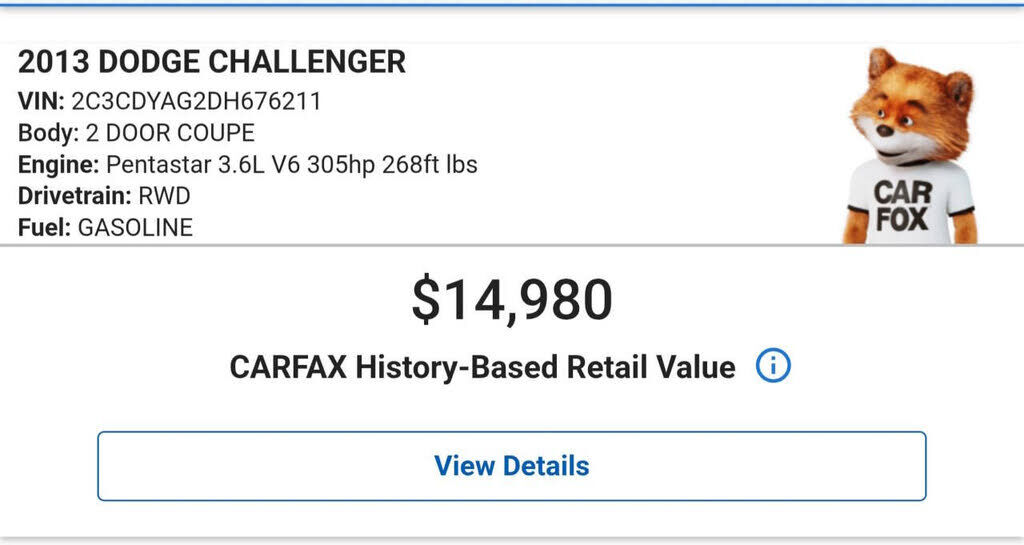This screenshot has width=1024, height=545.
Task: Click the 305hp horsepower text
Action: [334, 164]
